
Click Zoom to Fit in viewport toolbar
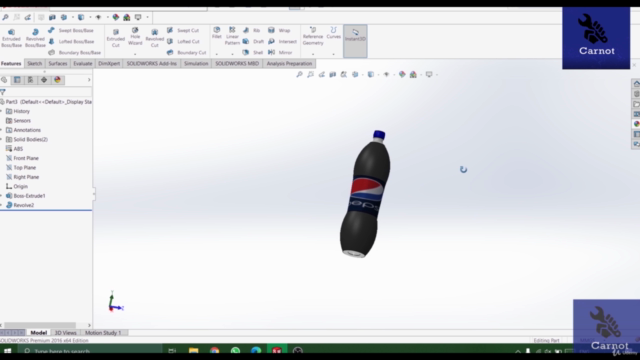300,74
